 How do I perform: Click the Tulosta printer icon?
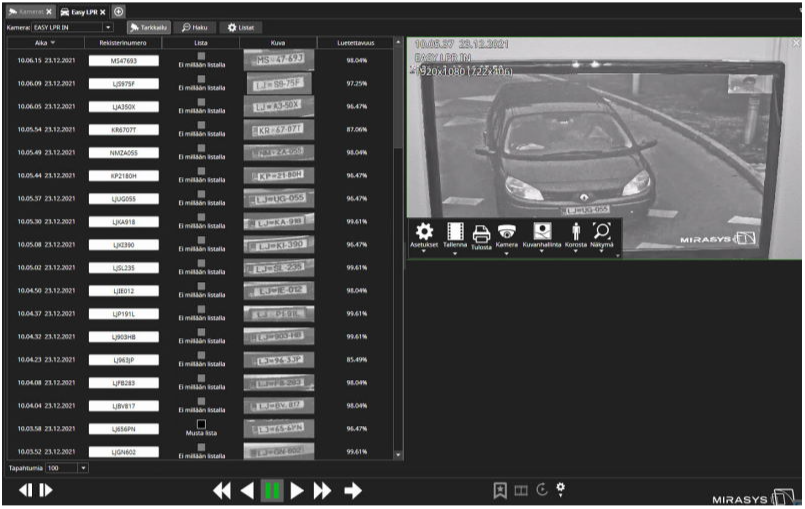coord(481,232)
